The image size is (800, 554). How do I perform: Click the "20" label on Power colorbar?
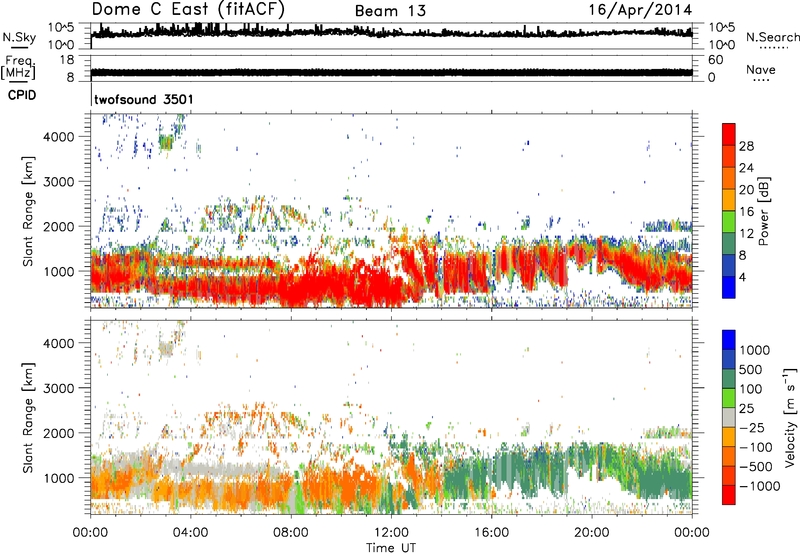click(746, 190)
